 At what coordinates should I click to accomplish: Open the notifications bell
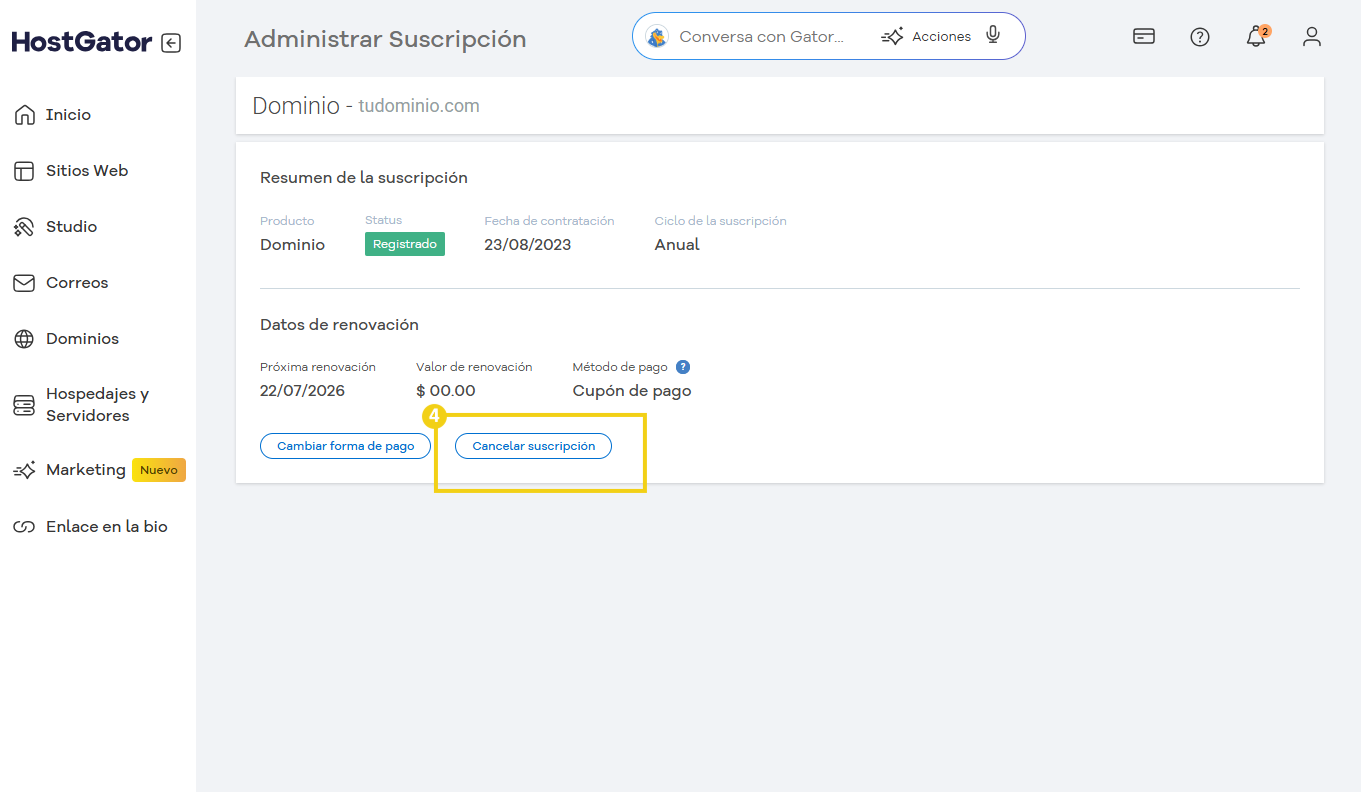coord(1256,37)
